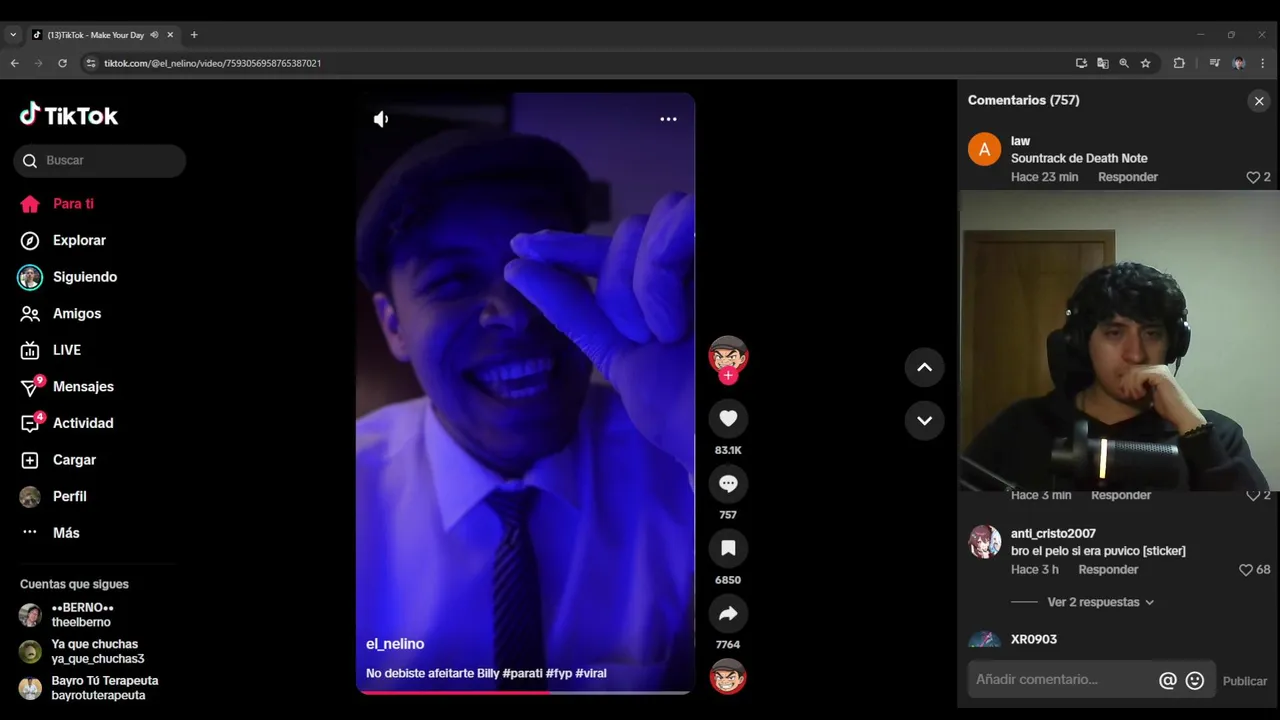Go to the previous video with up chevron

[925, 367]
